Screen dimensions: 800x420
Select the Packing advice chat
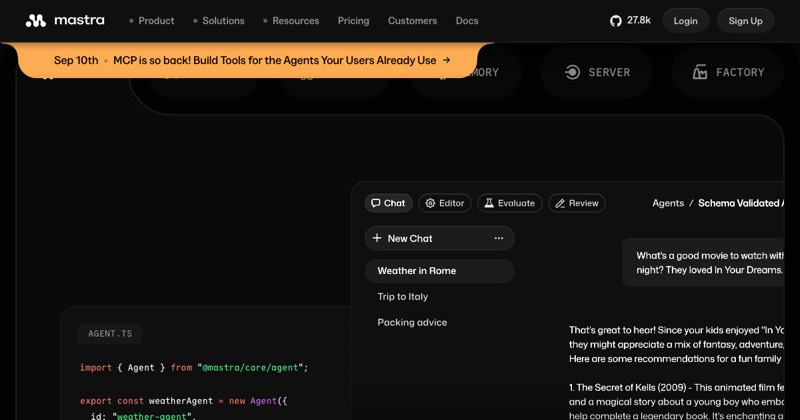[412, 323]
